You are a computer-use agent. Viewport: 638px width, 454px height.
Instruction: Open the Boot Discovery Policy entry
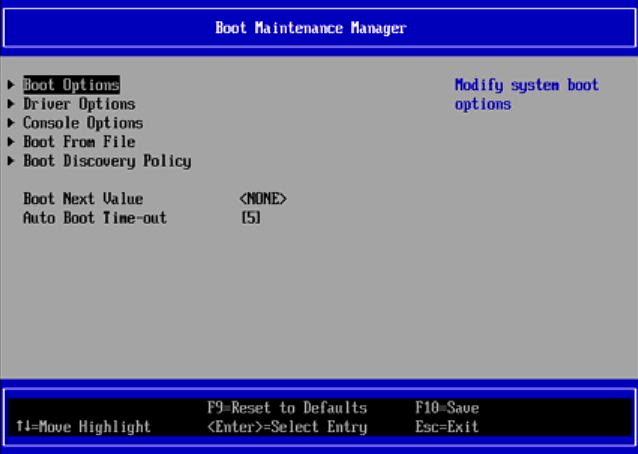107,161
